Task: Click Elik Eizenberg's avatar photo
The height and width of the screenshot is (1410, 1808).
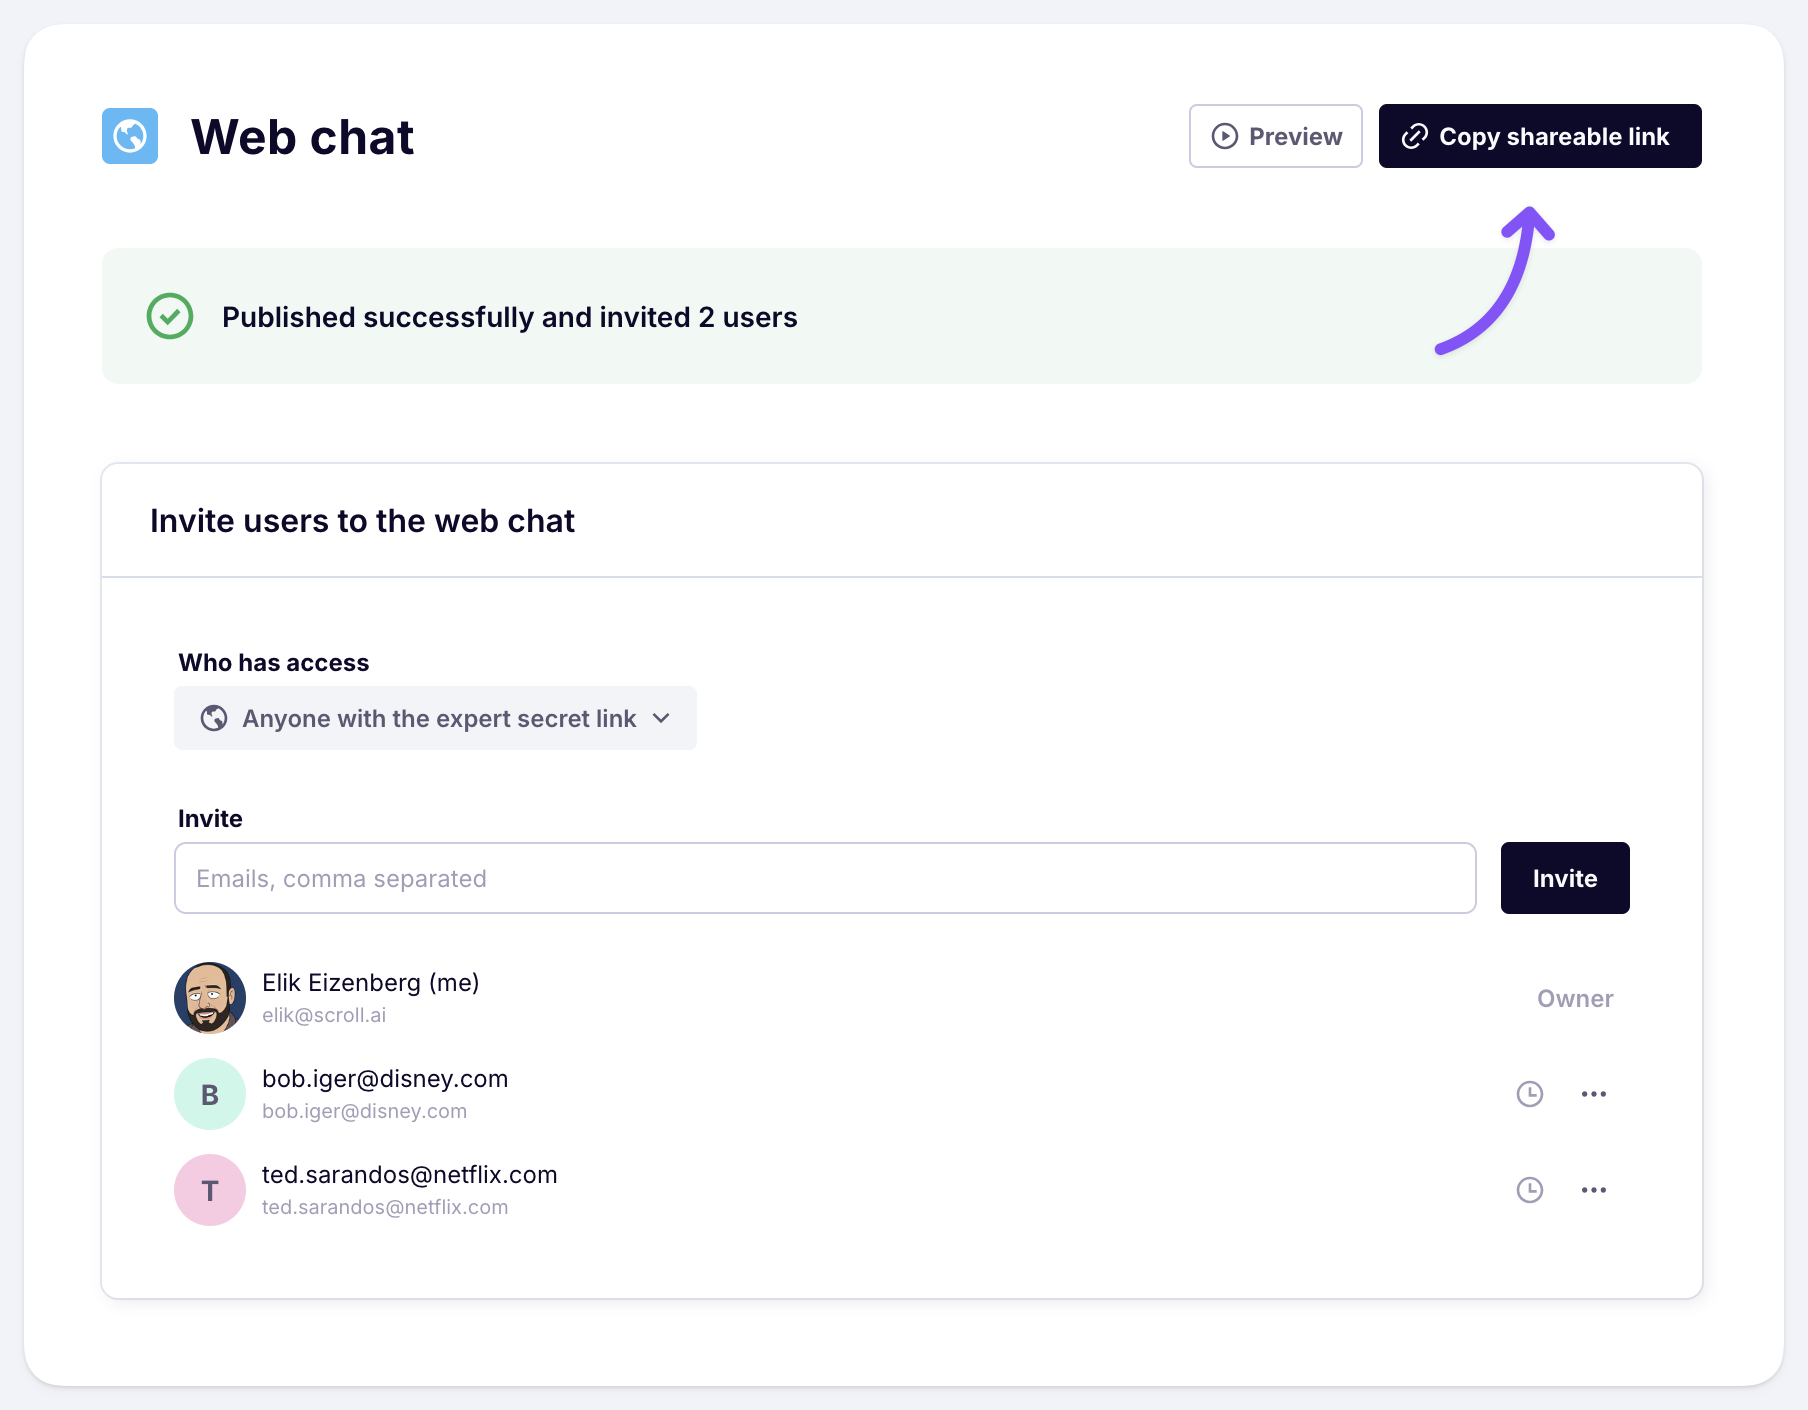Action: pos(210,998)
